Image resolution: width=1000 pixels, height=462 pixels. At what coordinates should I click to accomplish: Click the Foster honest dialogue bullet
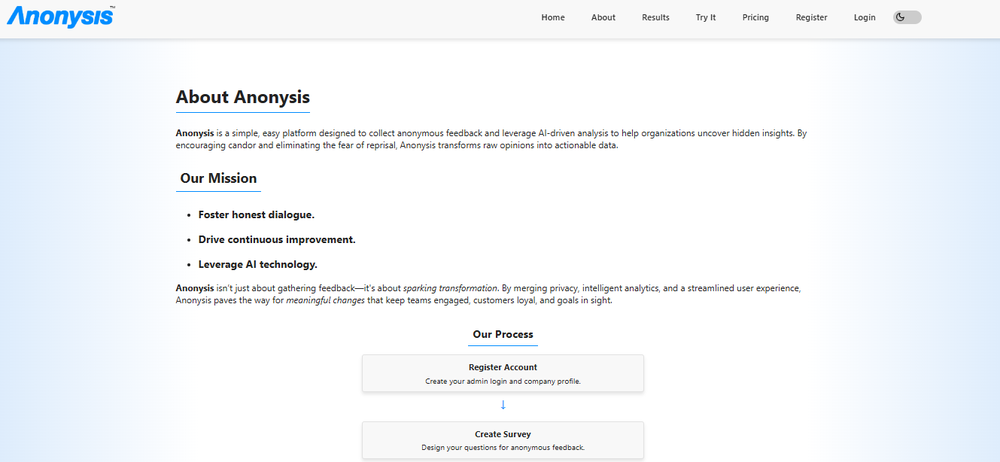[256, 215]
